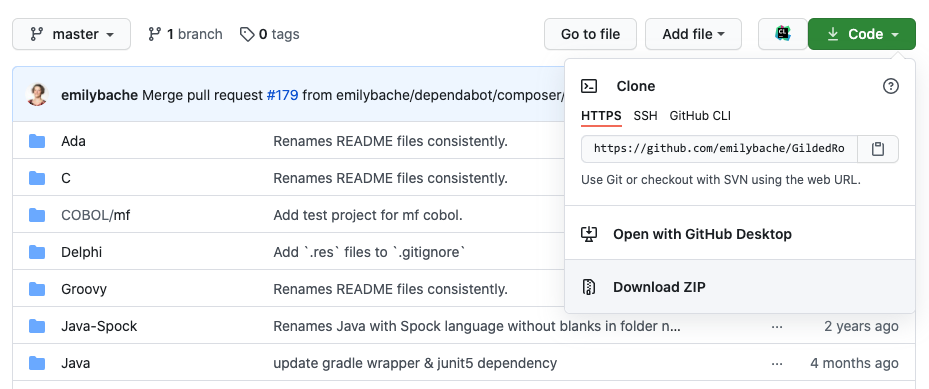Click the folder icon next to Java
The width and height of the screenshot is (929, 389).
click(37, 363)
